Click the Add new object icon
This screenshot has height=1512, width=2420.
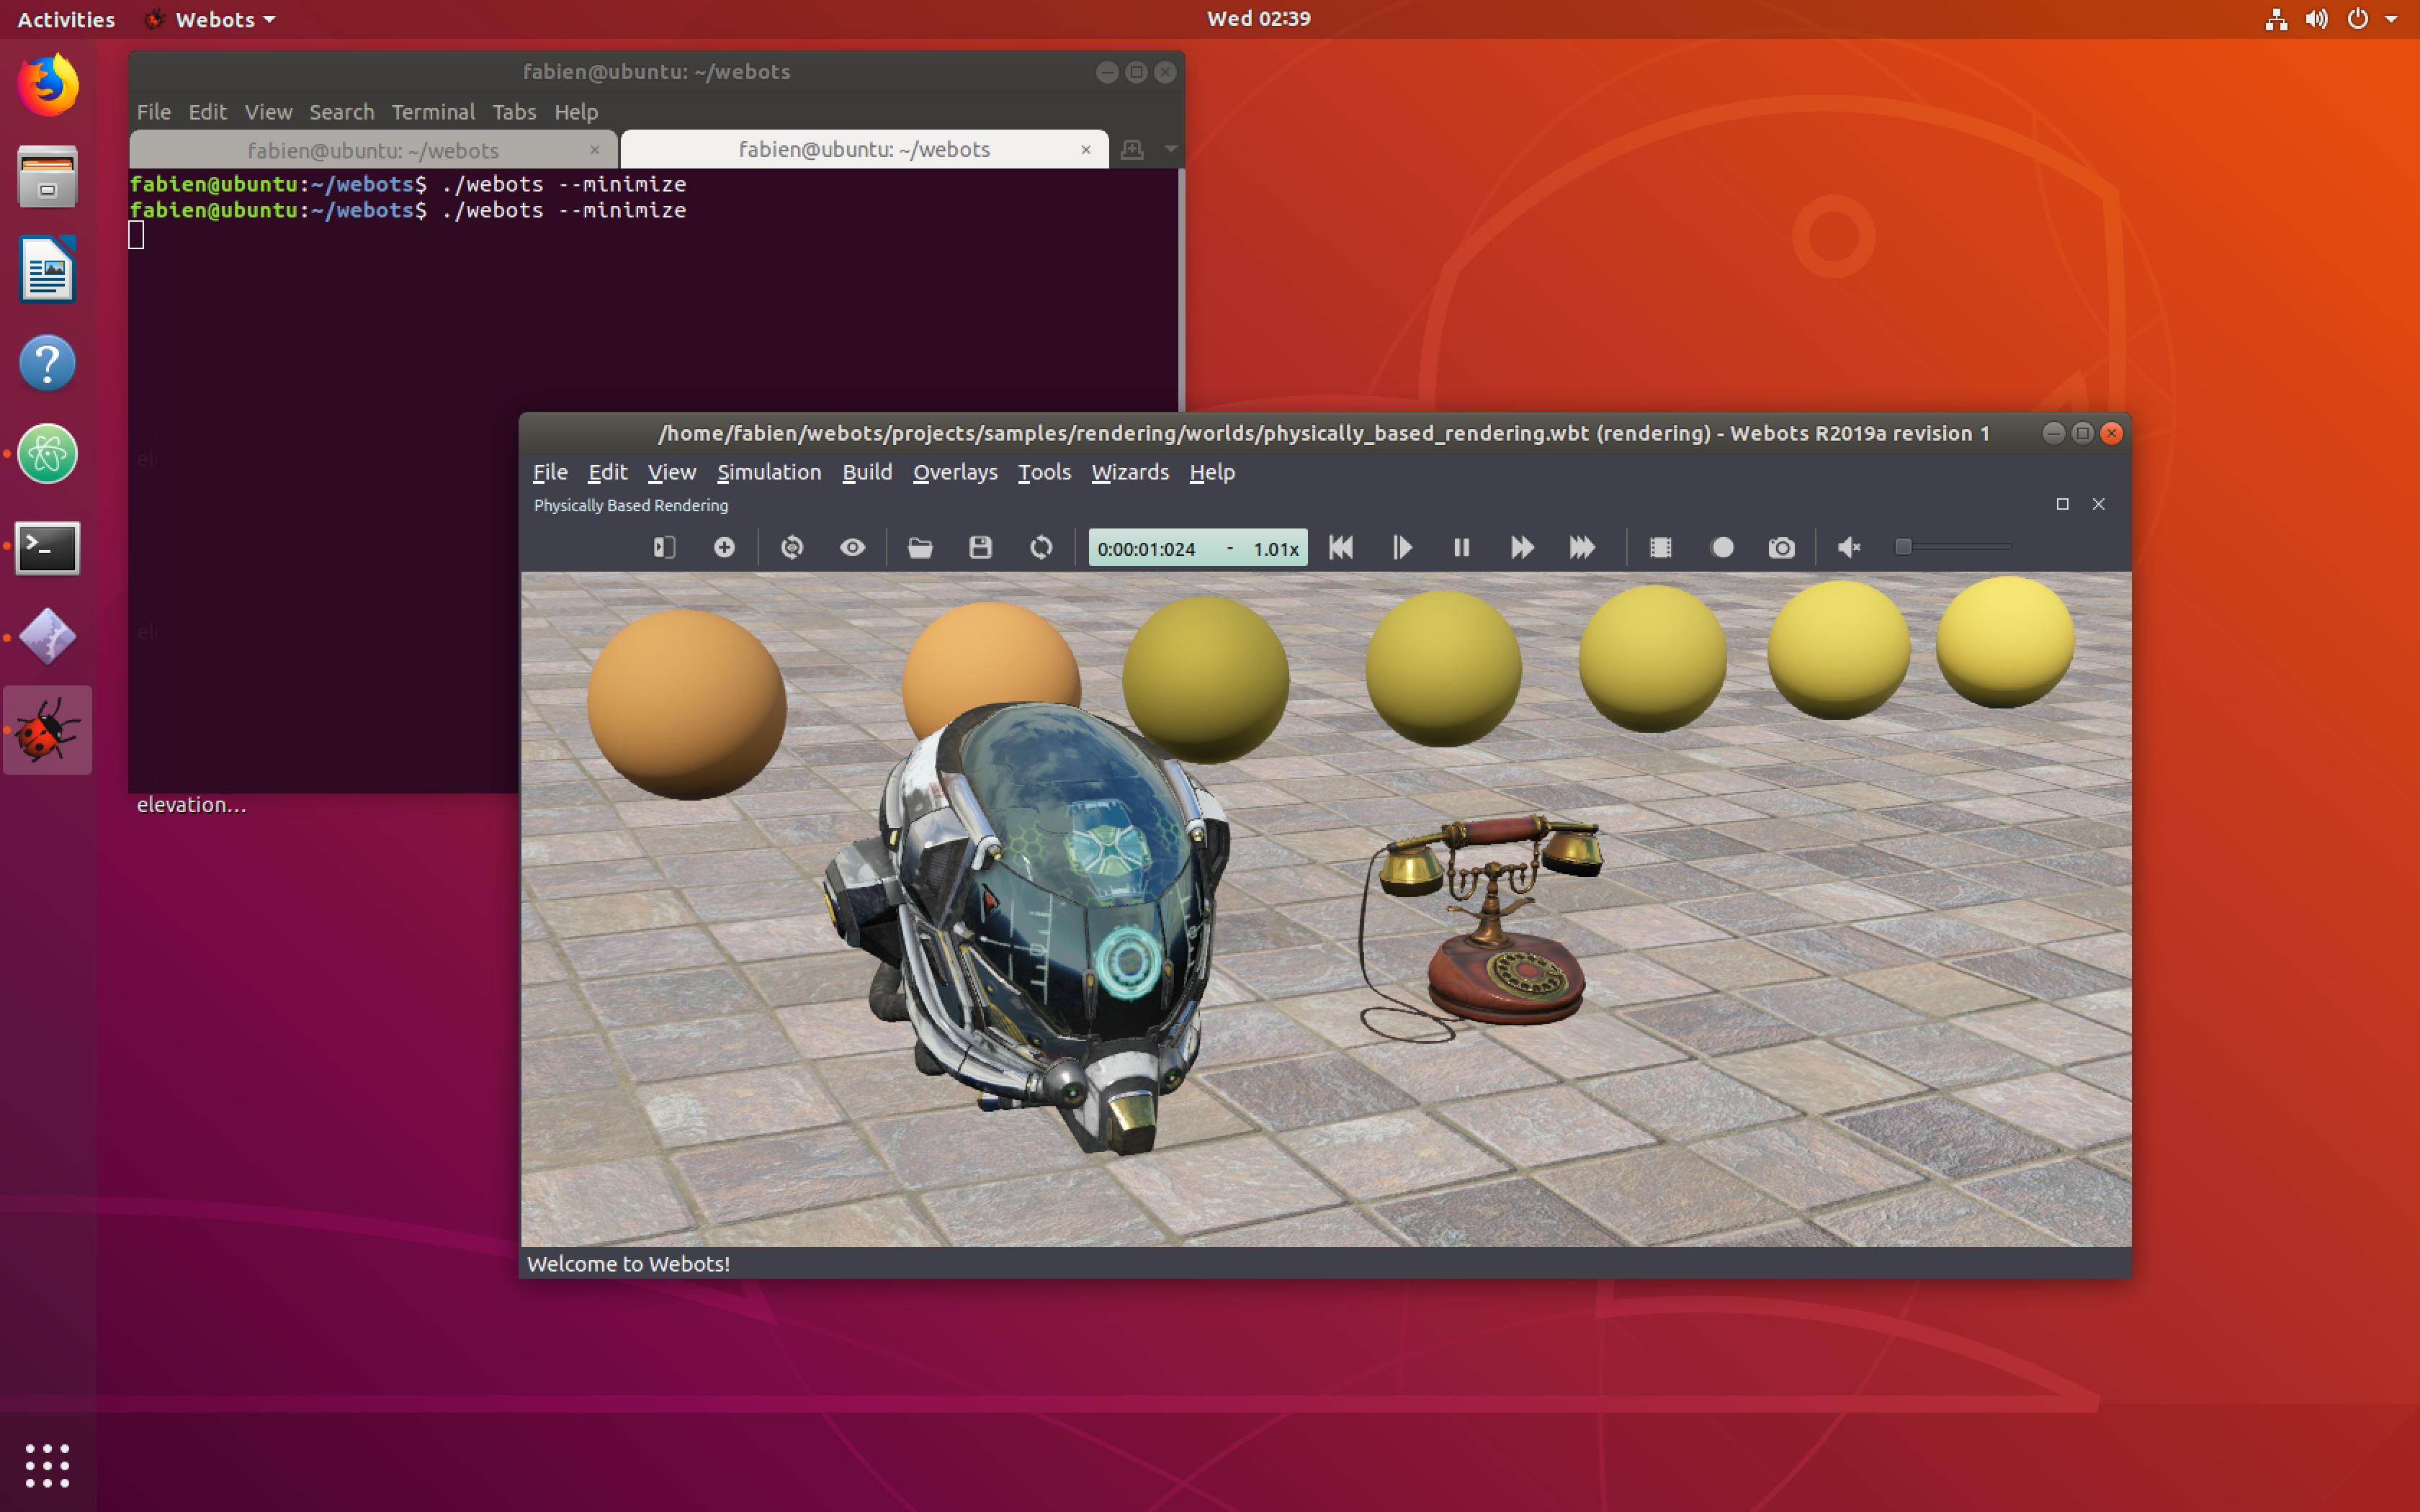pos(724,547)
